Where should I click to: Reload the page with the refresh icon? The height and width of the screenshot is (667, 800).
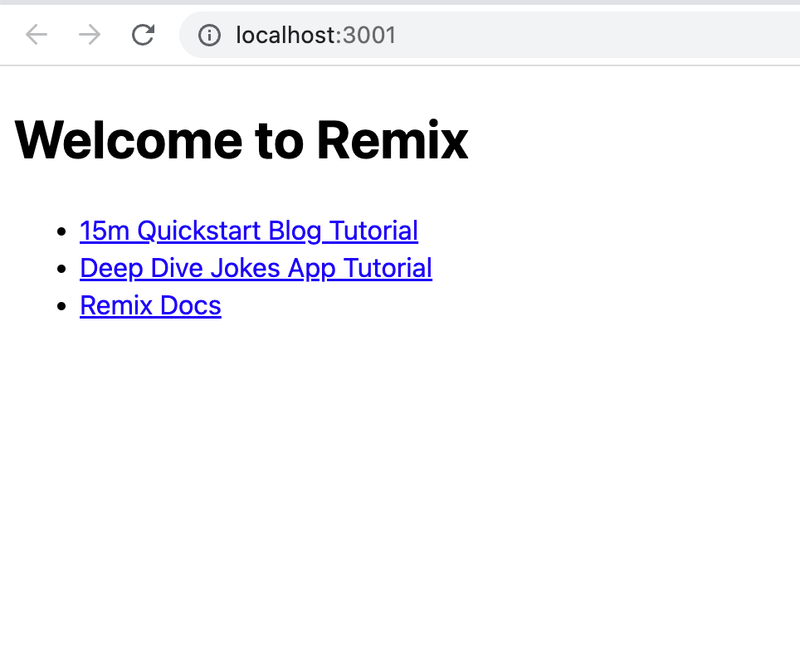click(x=143, y=35)
